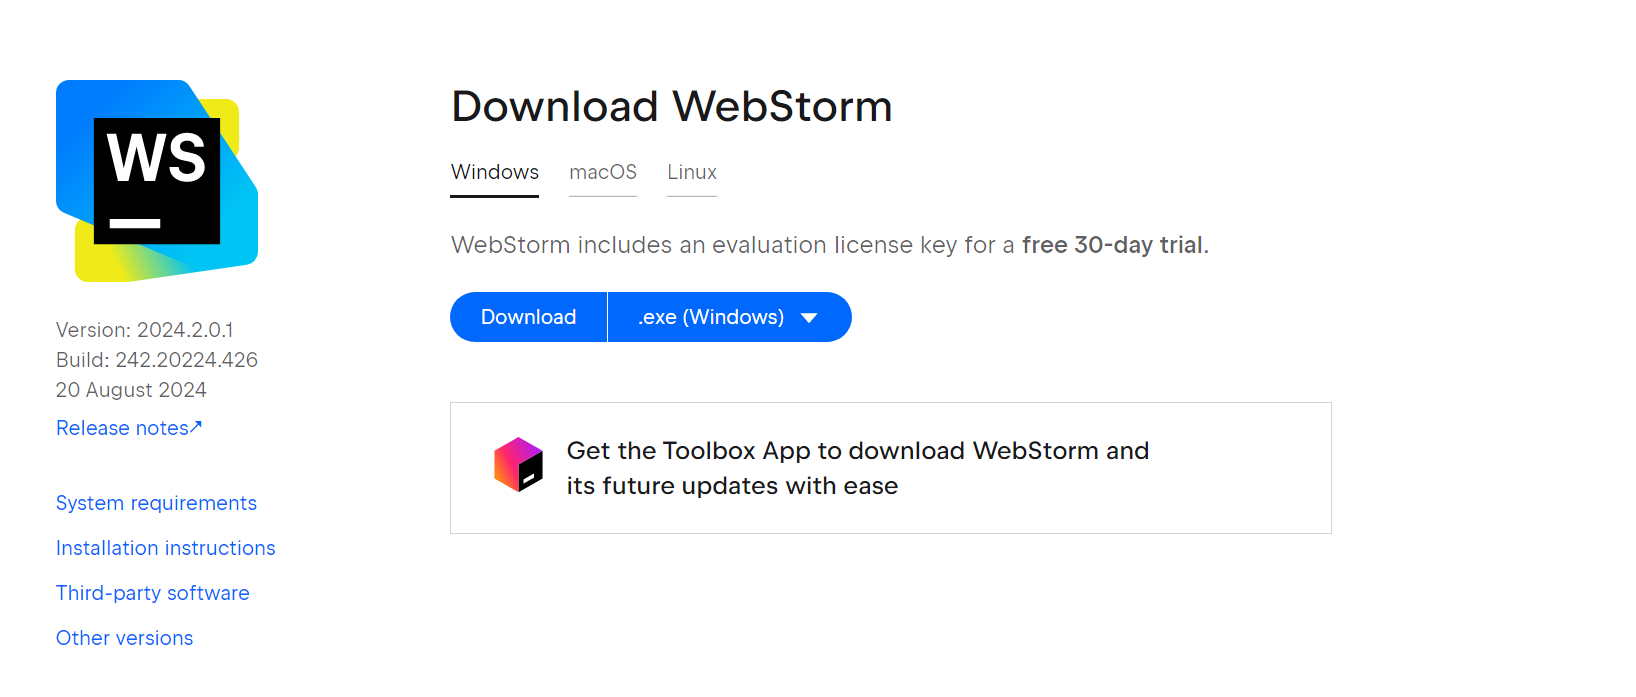Click the Build 242.20224.426 text
The height and width of the screenshot is (697, 1636).
(157, 360)
